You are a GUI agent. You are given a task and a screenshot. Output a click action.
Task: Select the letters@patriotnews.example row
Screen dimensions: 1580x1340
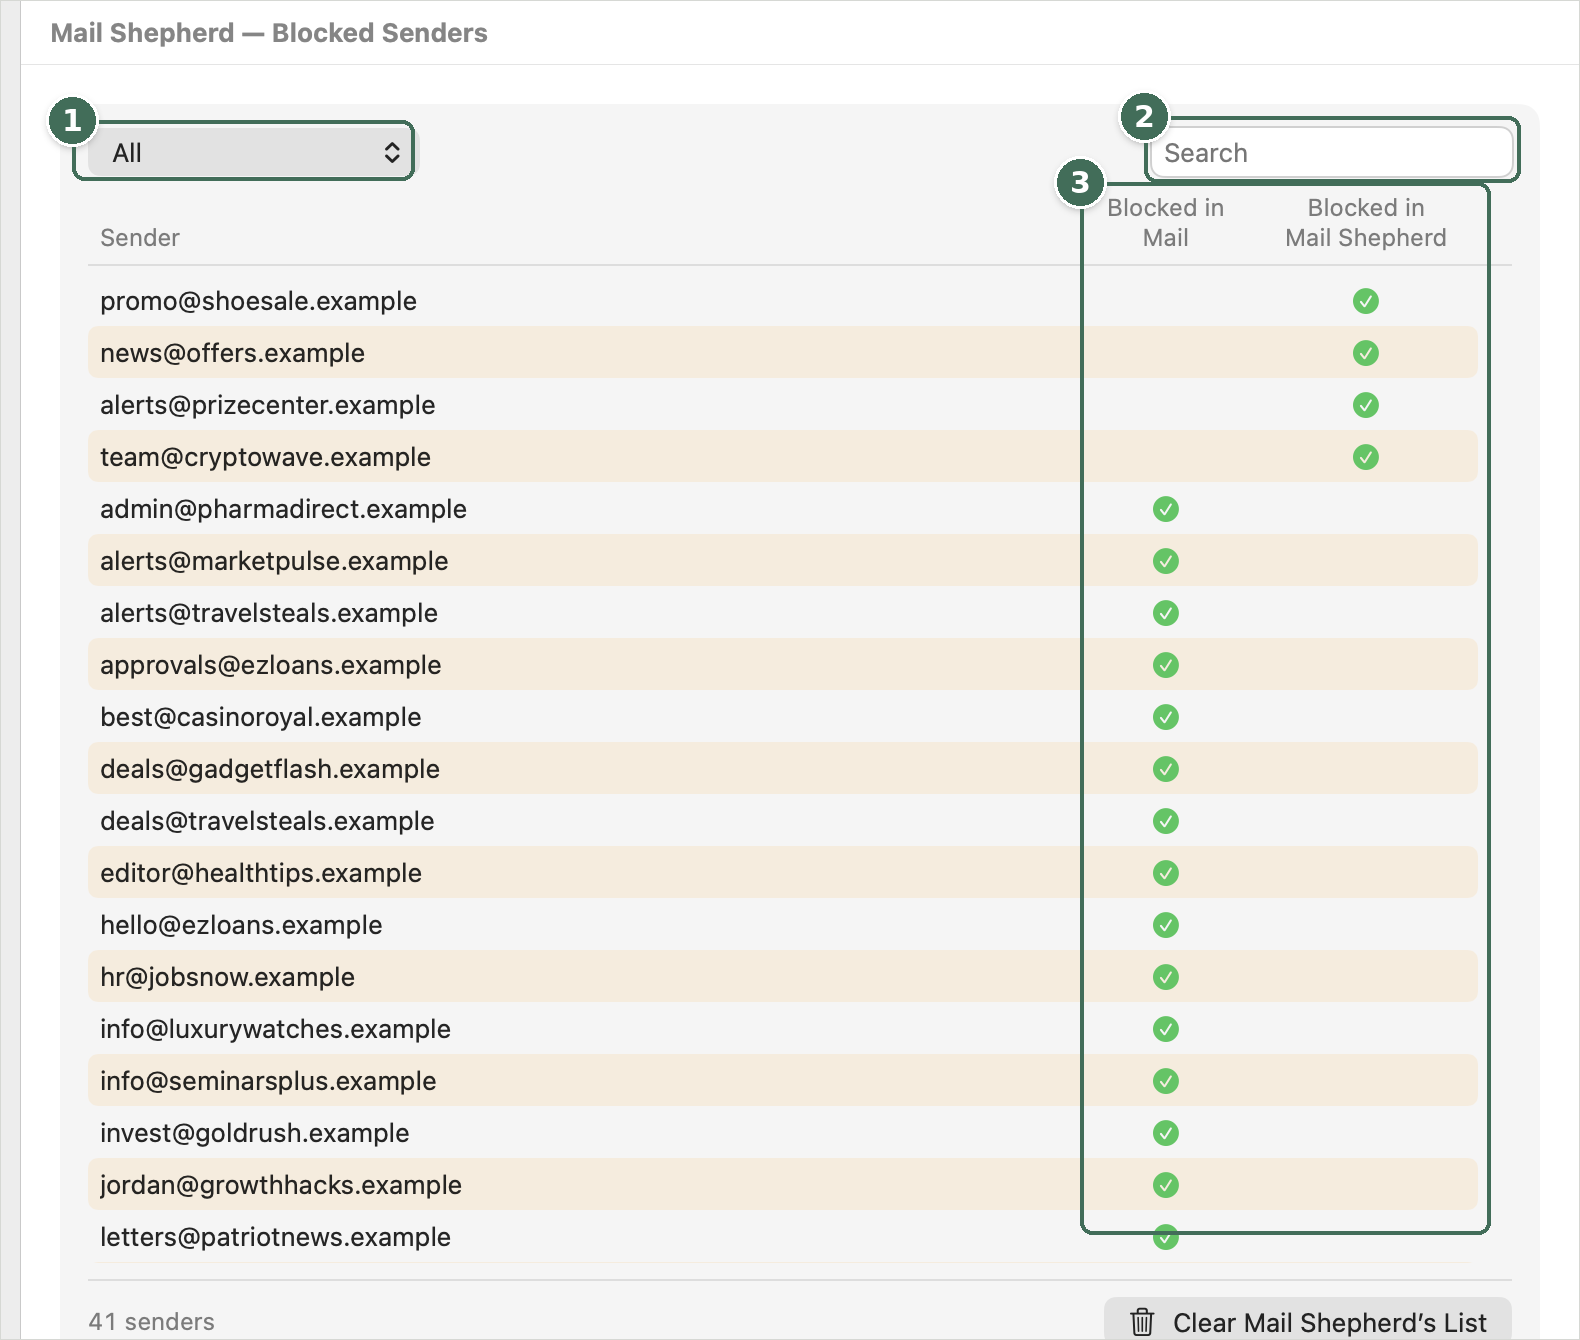pos(783,1237)
